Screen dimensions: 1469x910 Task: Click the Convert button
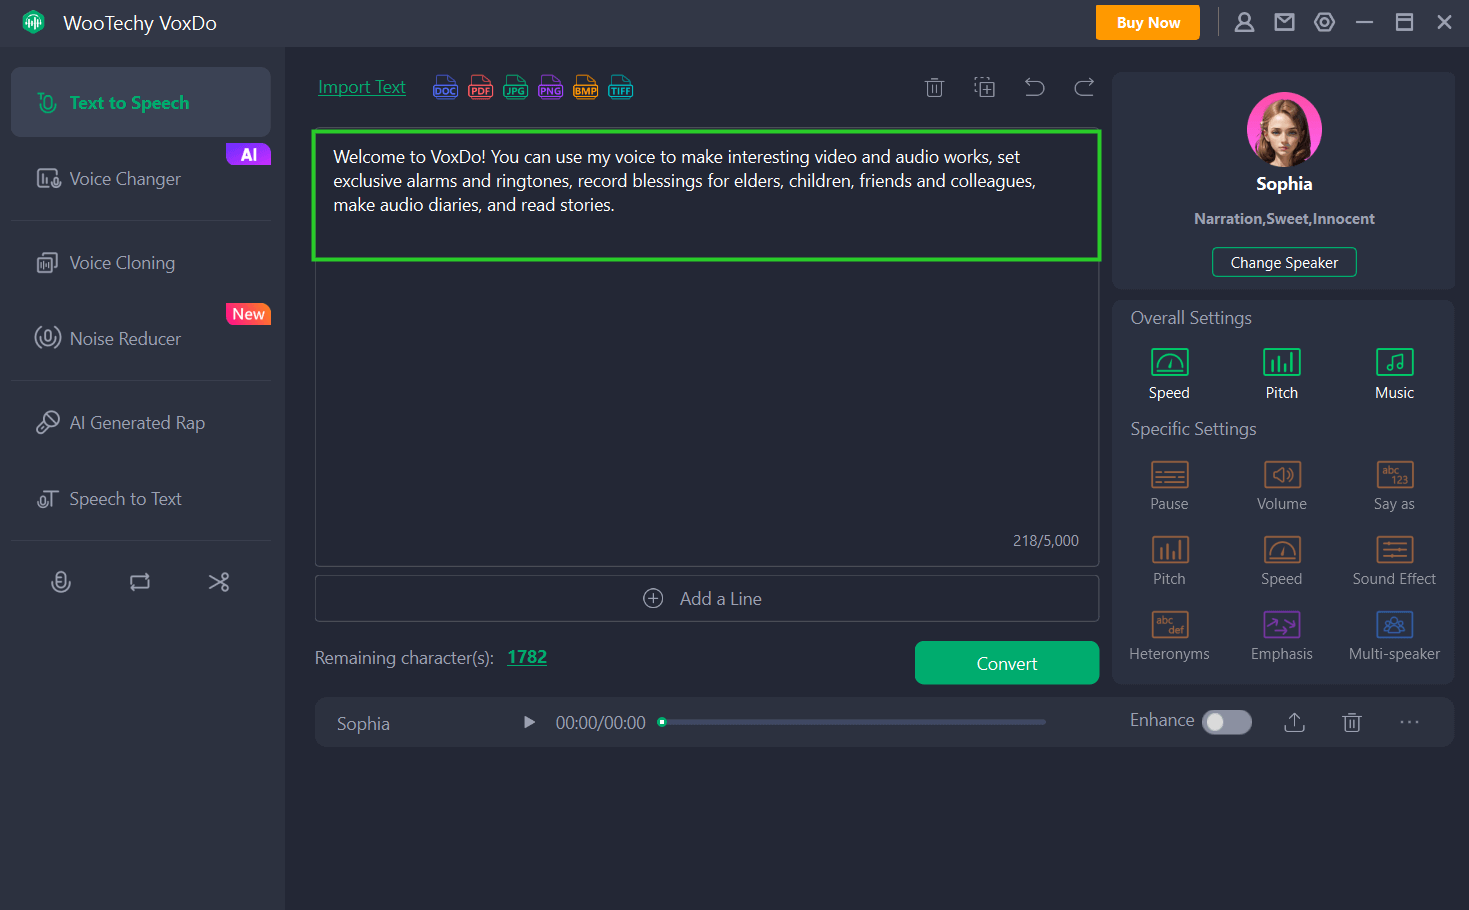tap(1006, 662)
